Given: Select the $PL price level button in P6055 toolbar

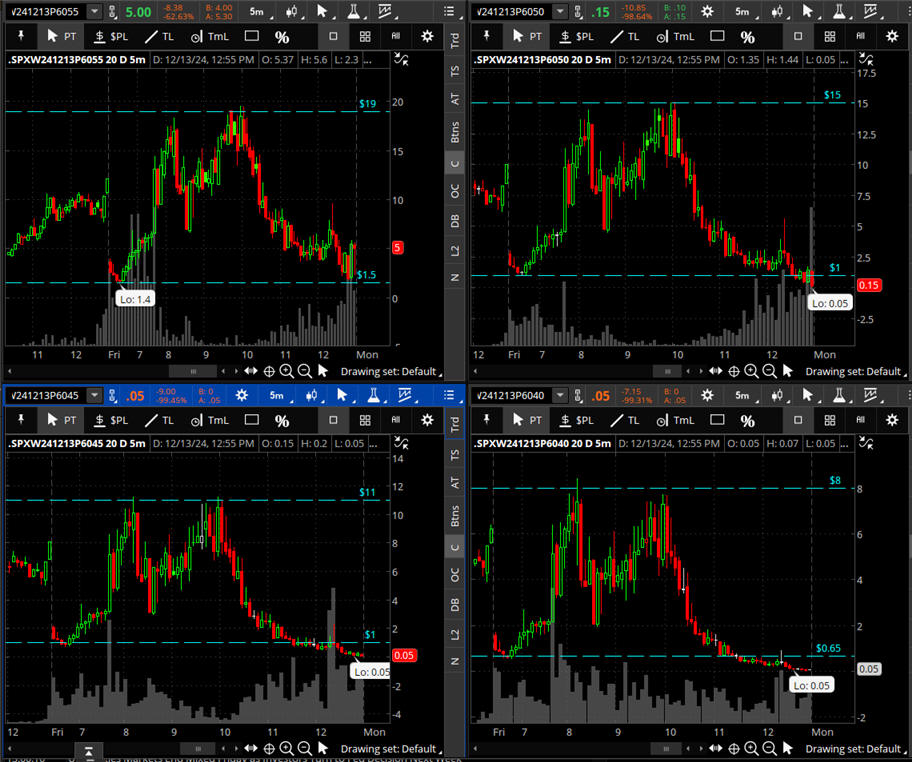Looking at the screenshot, I should (x=111, y=36).
